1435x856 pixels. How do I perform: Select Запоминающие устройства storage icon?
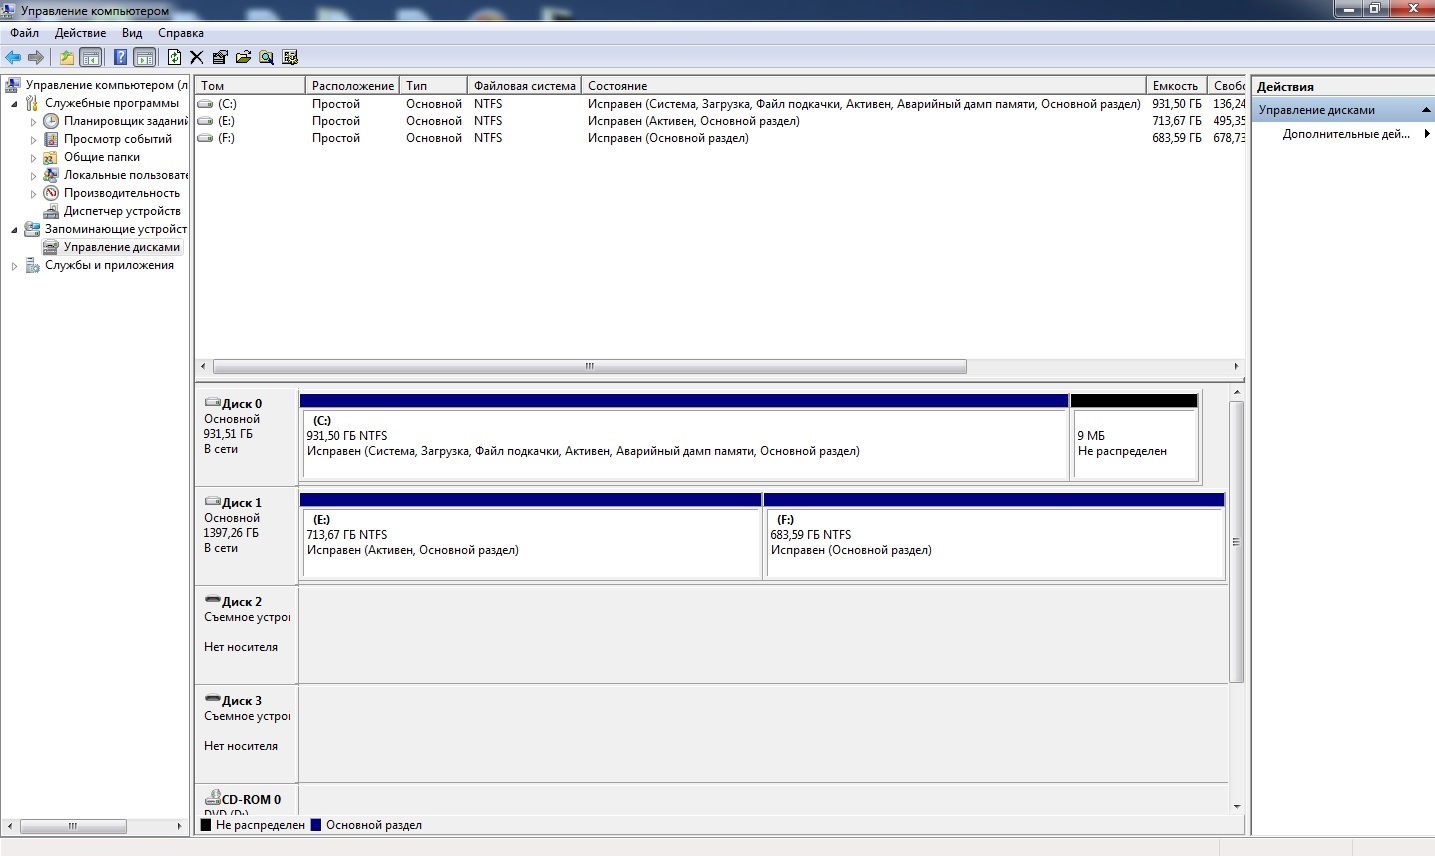pyautogui.click(x=32, y=229)
